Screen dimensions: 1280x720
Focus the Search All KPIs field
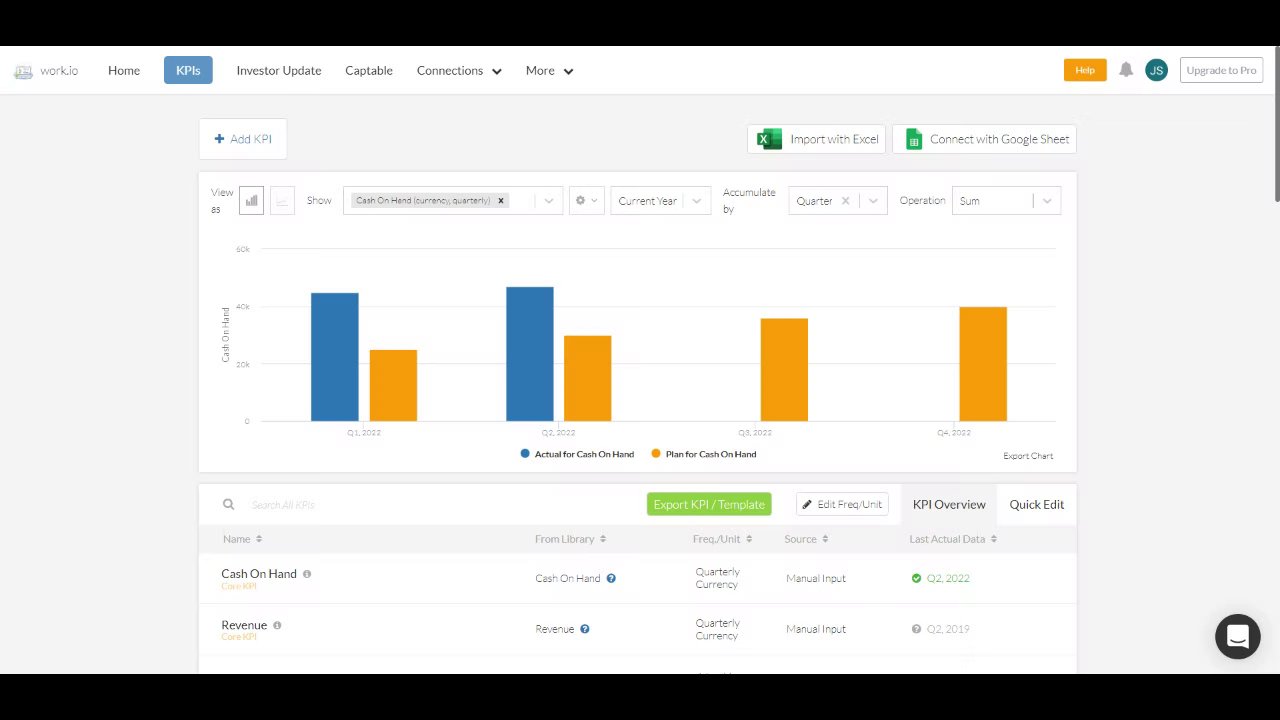430,505
